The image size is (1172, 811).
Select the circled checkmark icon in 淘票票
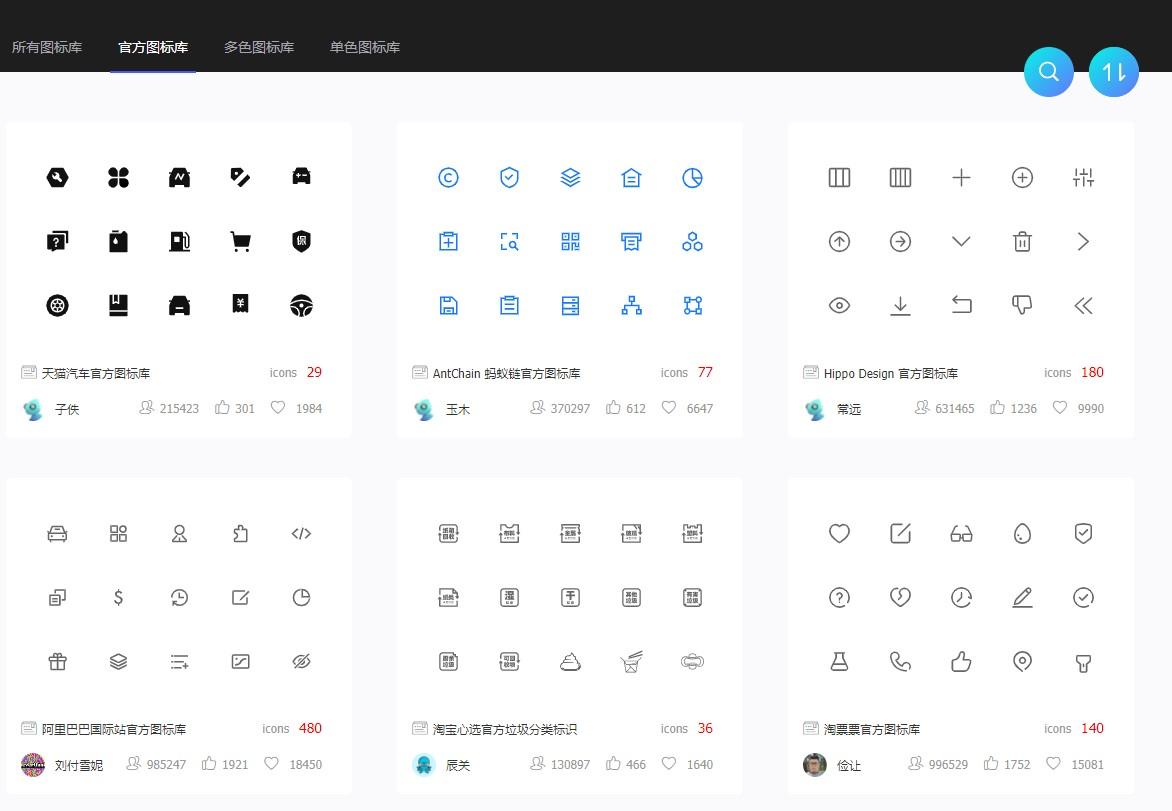pyautogui.click(x=1083, y=597)
